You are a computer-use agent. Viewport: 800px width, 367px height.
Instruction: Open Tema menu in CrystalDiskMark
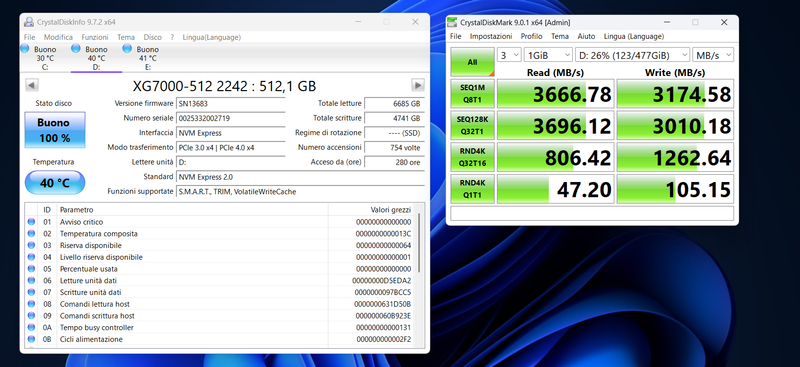560,36
